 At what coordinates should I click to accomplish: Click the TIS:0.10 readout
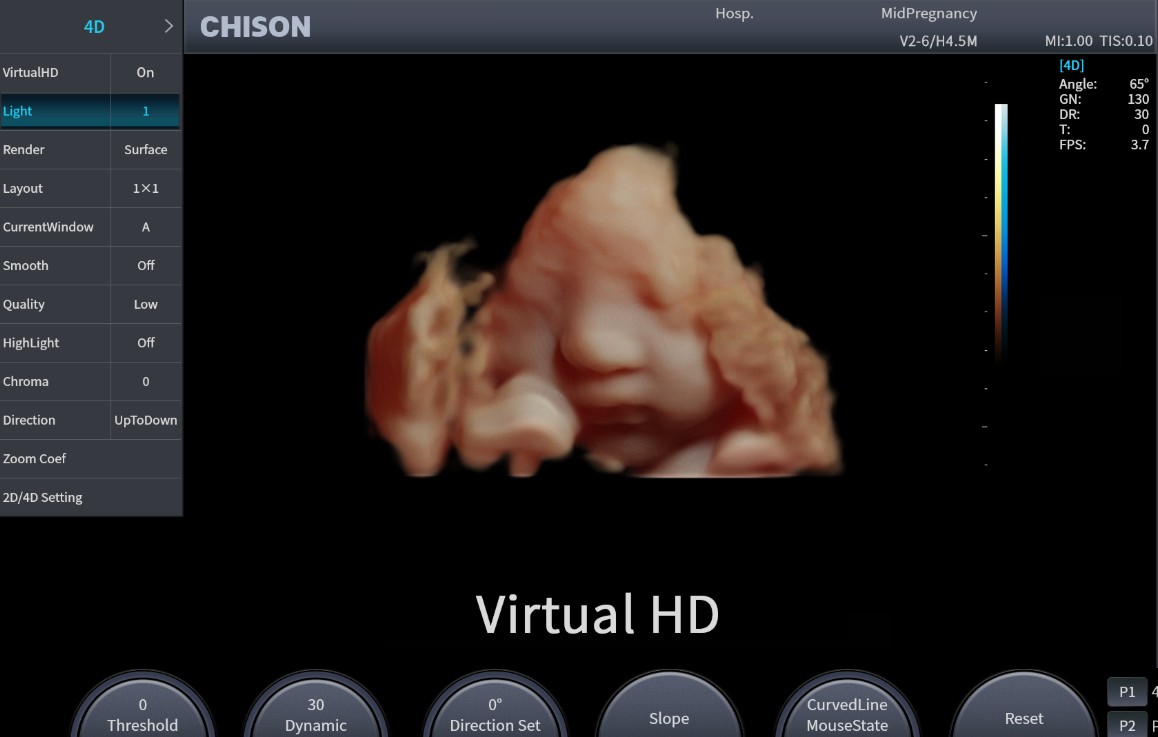(1126, 41)
